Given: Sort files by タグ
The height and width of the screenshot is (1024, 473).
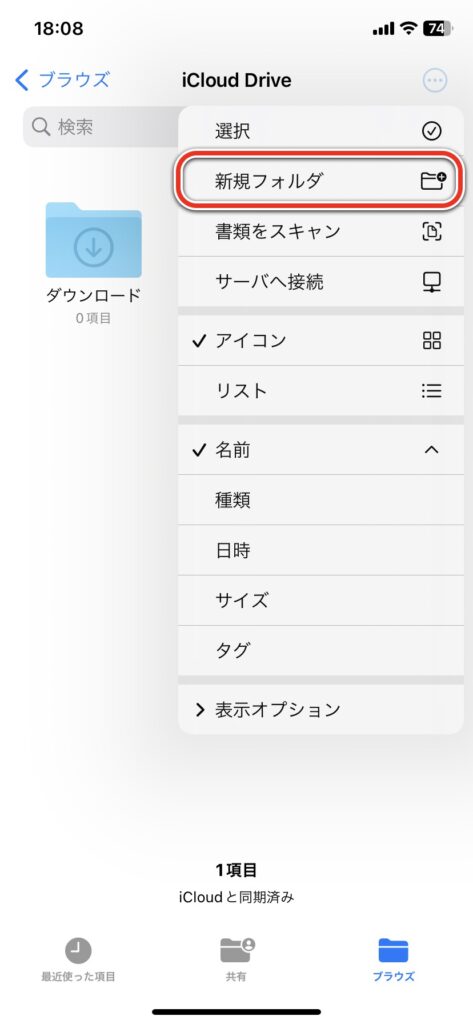Looking at the screenshot, I should coord(321,650).
